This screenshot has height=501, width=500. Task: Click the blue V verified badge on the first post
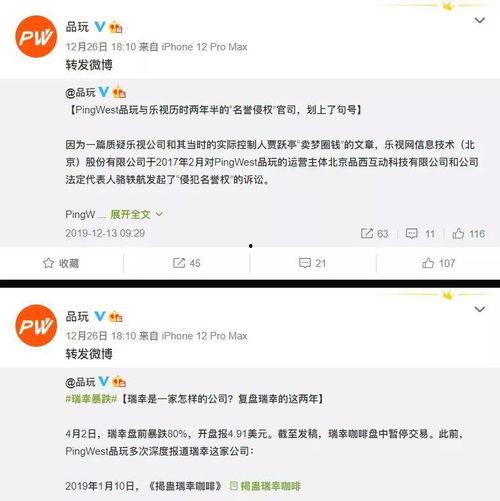(100, 27)
